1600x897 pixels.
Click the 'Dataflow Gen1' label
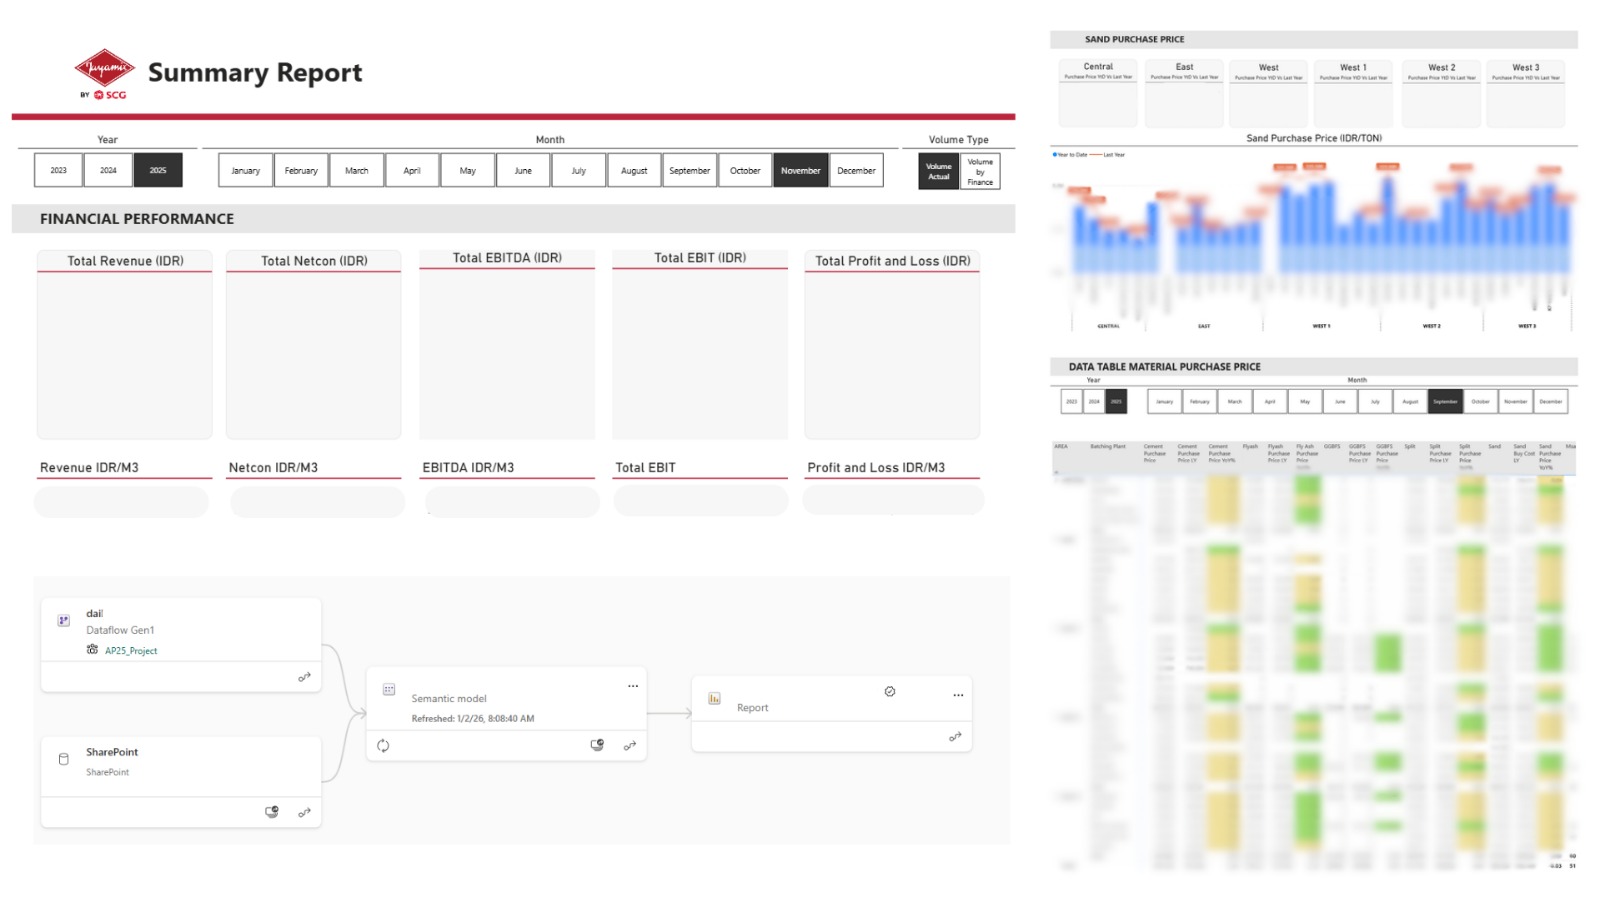(x=120, y=630)
